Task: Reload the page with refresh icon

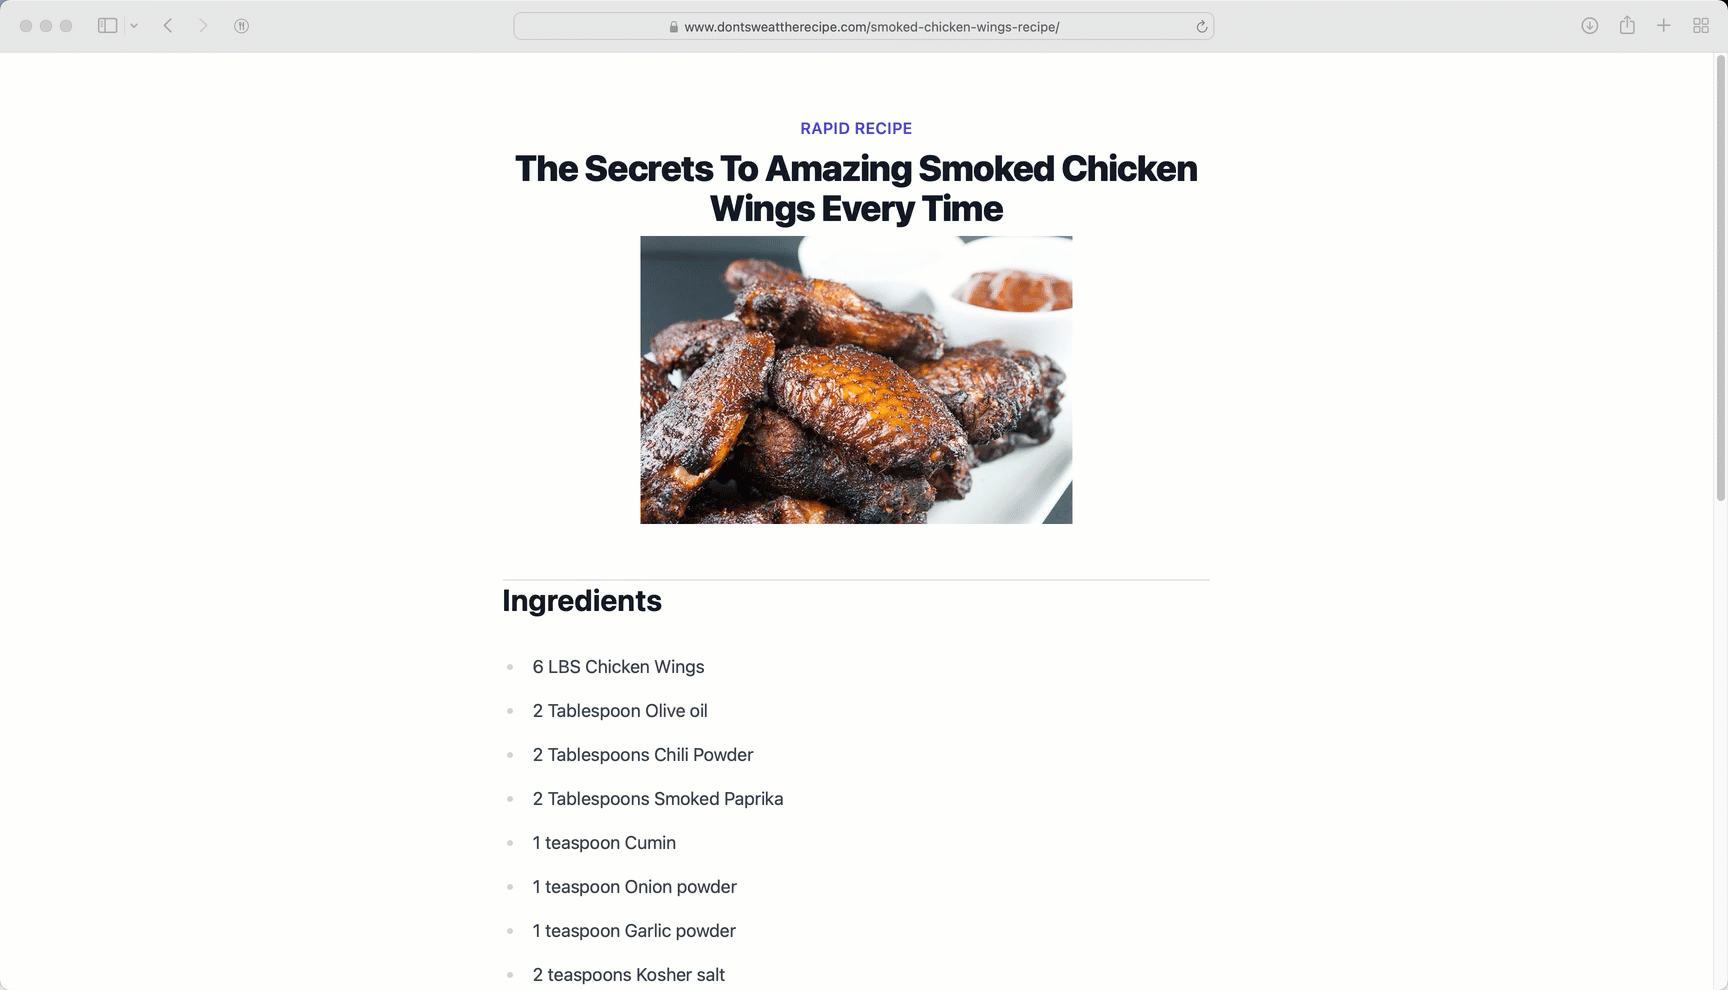Action: (1202, 27)
